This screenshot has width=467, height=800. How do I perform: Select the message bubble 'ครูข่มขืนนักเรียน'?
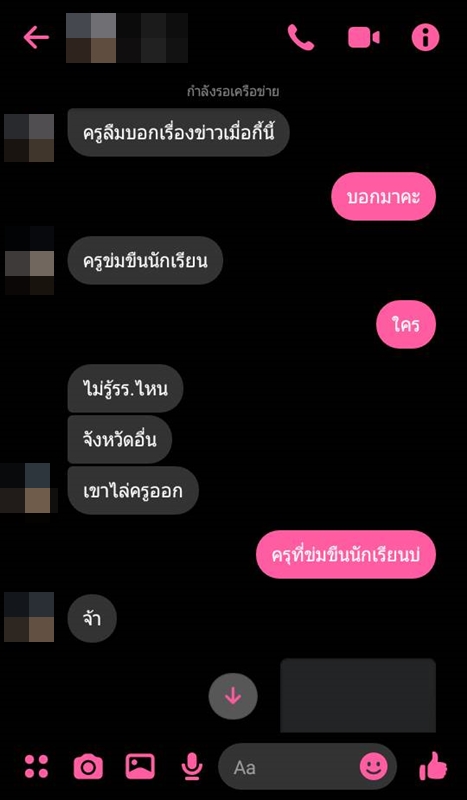pos(145,260)
